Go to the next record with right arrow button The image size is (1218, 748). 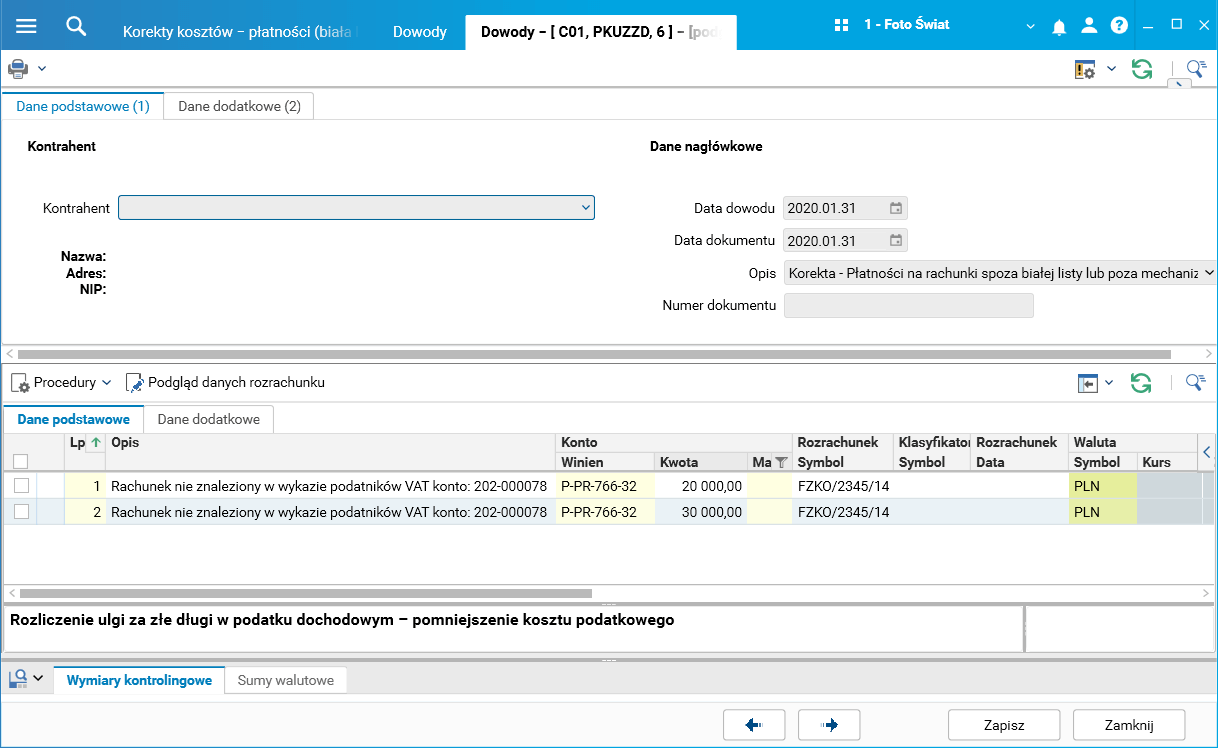pos(828,725)
